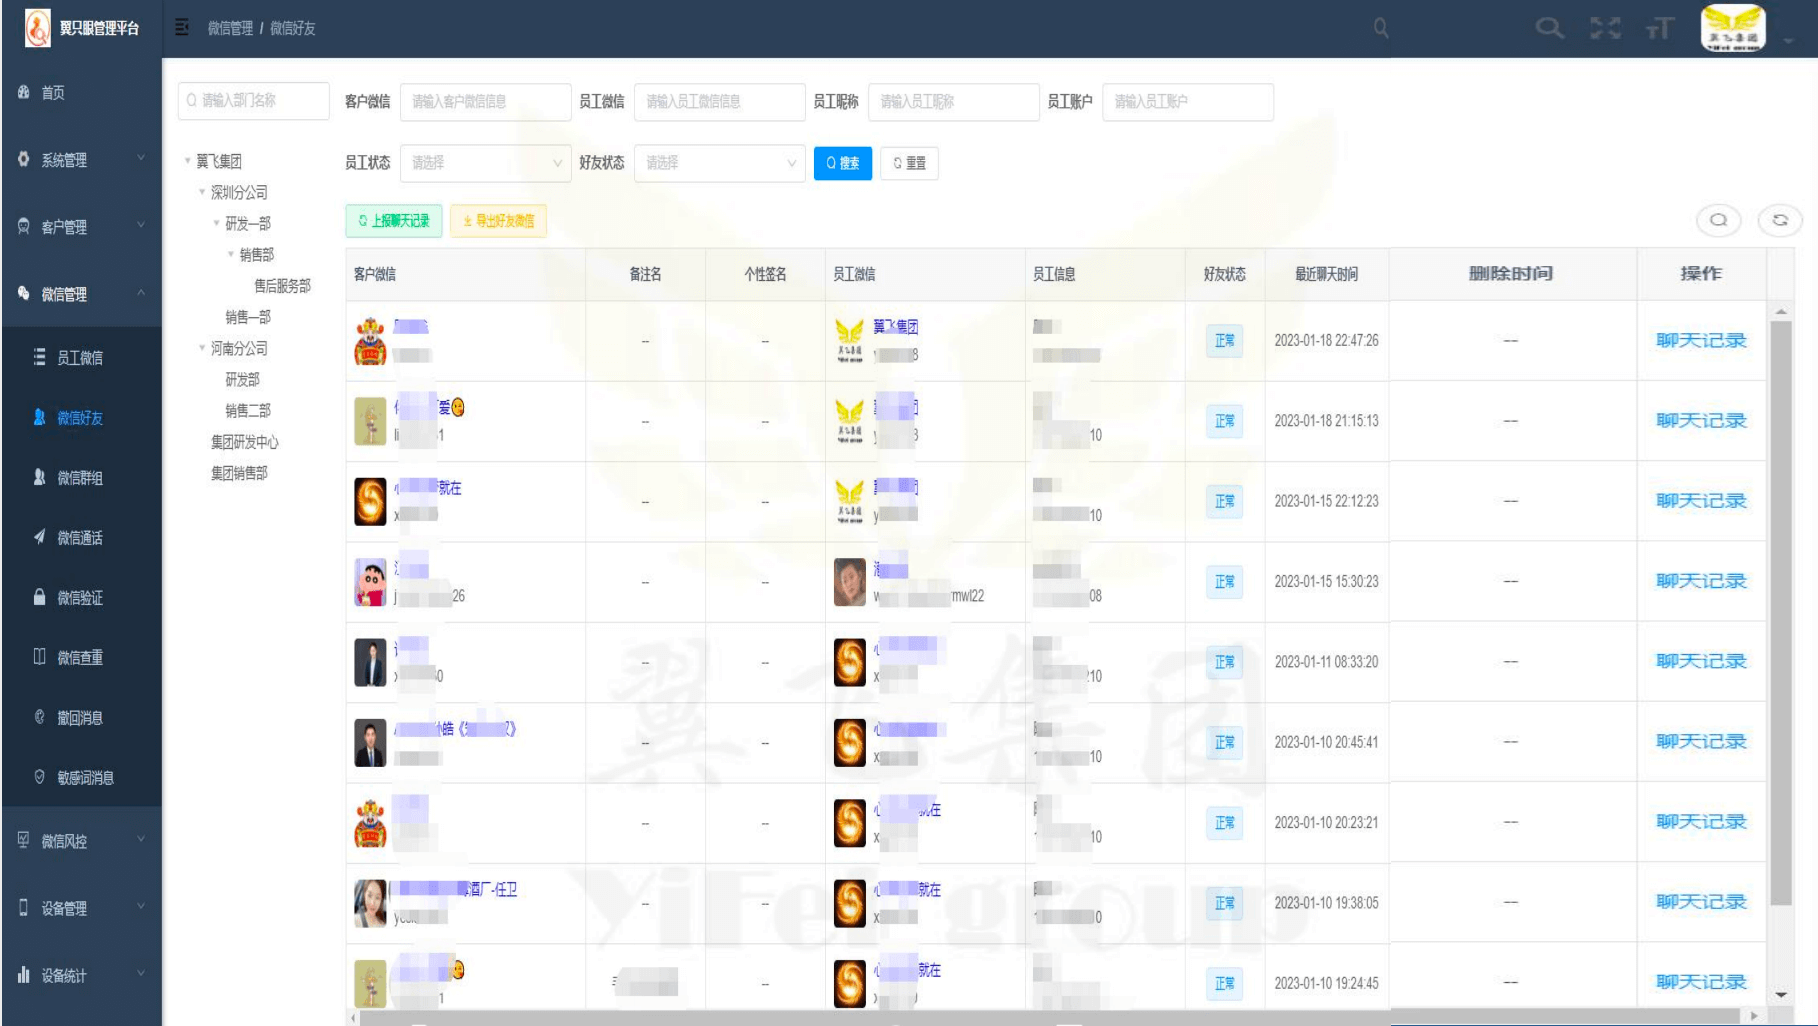Refresh the table with round refresh button
The height and width of the screenshot is (1026, 1818).
click(x=1780, y=220)
